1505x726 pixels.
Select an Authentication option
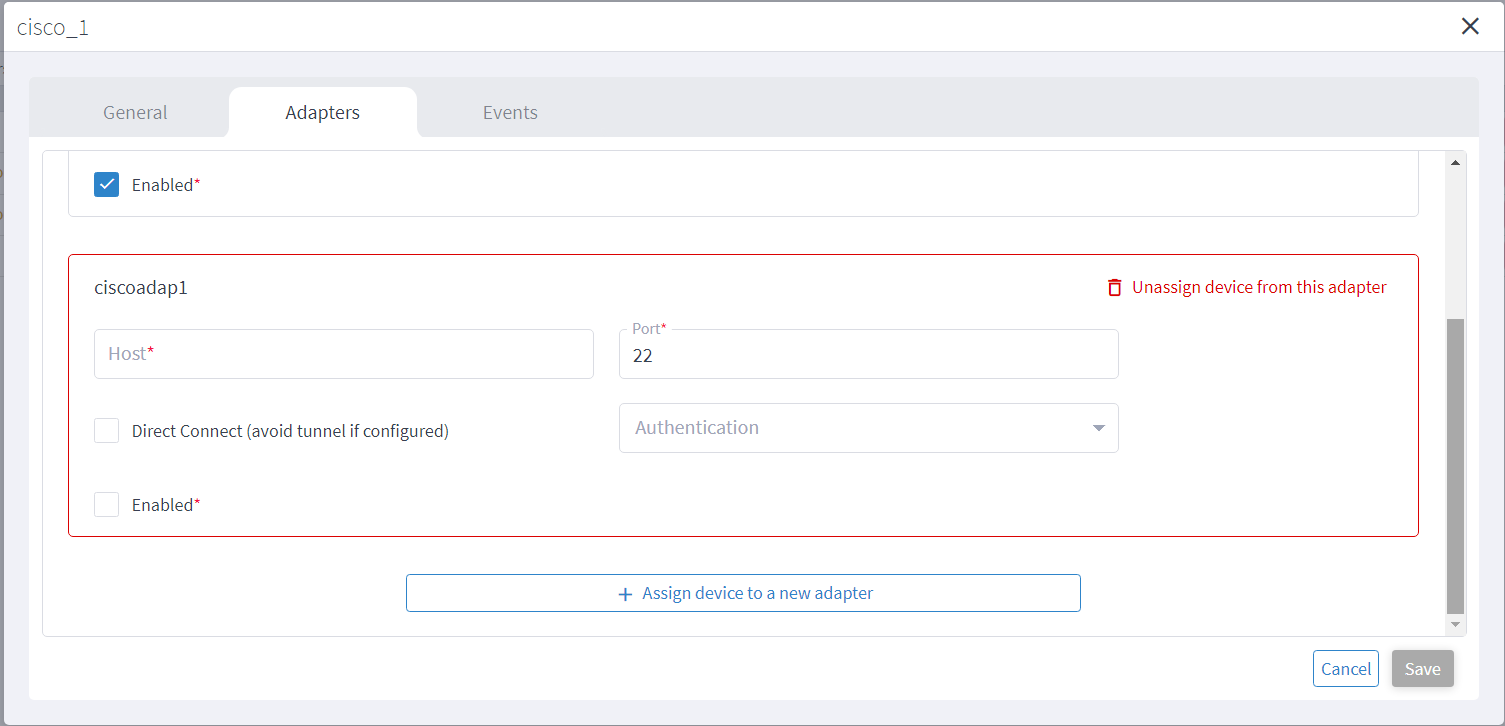tap(869, 427)
